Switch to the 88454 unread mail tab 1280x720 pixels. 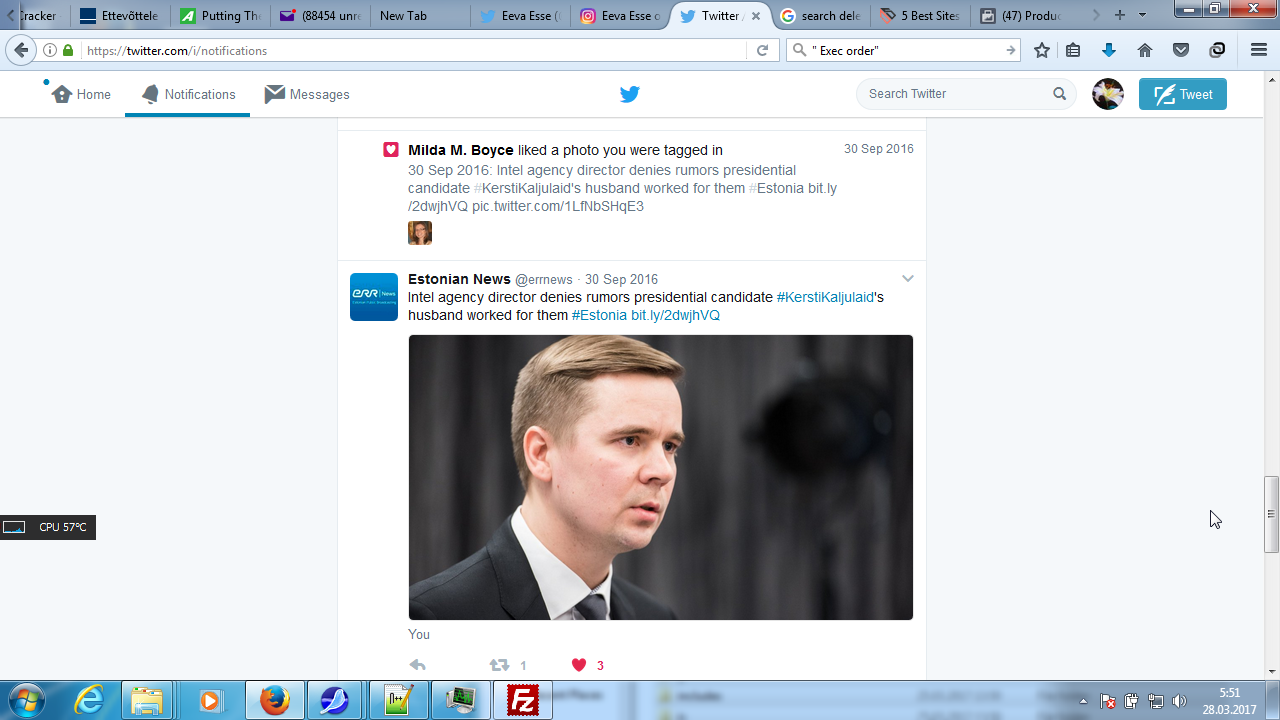pos(319,16)
